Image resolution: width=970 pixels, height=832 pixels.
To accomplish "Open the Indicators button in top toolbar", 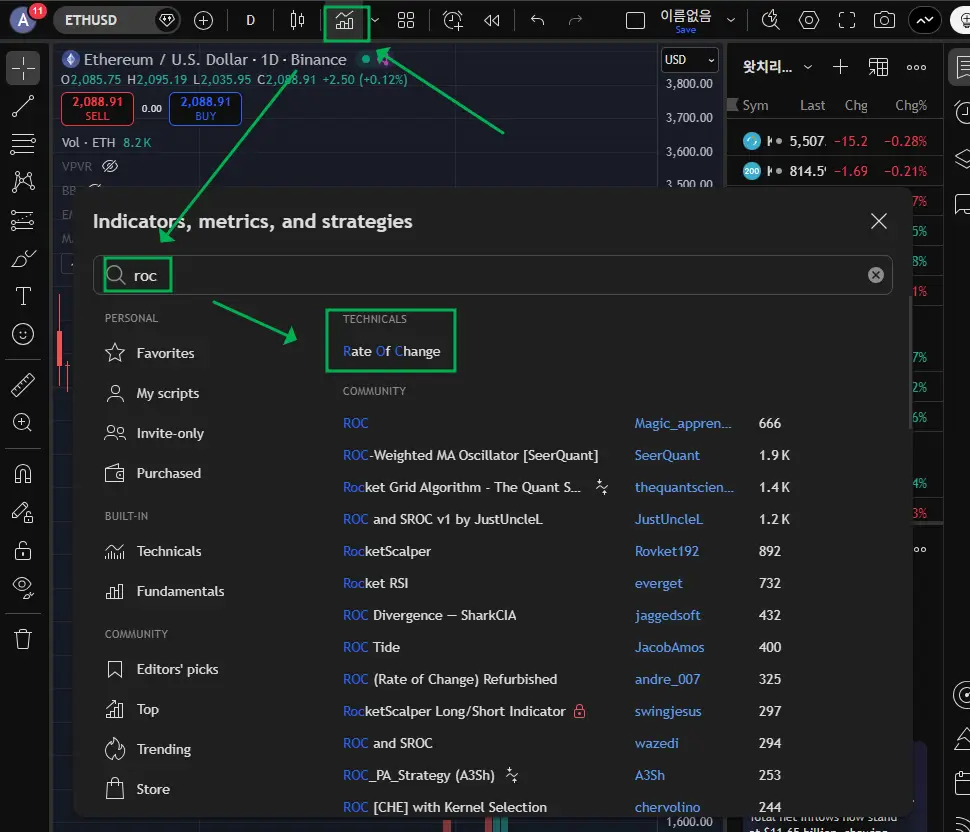I will tap(345, 20).
